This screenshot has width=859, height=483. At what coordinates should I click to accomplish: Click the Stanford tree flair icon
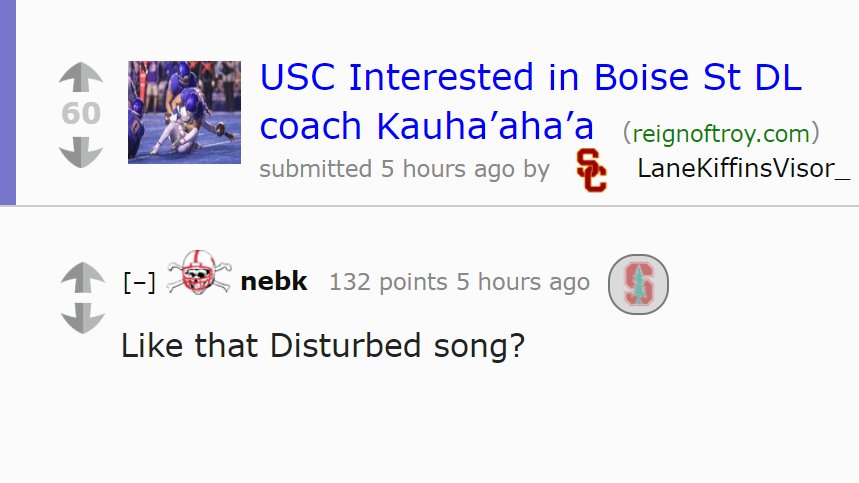coord(638,284)
